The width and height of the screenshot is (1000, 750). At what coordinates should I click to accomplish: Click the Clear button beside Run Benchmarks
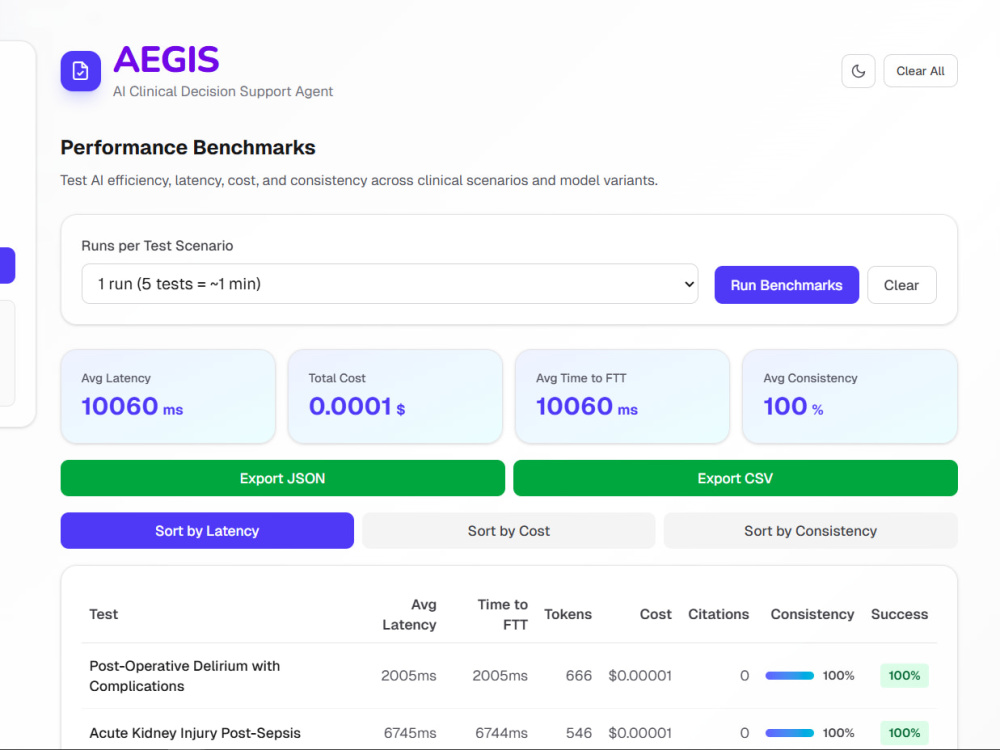click(901, 285)
